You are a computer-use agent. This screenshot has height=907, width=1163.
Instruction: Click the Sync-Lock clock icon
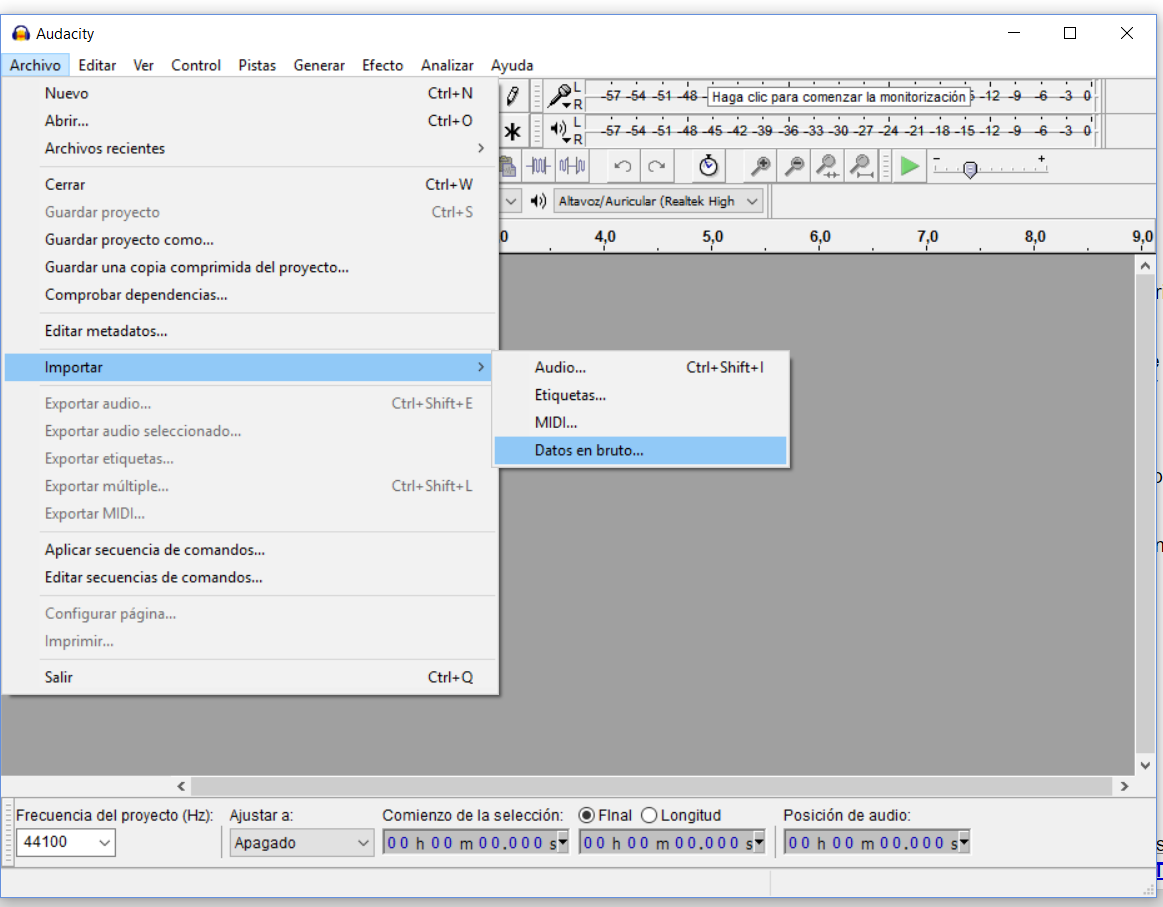pos(708,166)
